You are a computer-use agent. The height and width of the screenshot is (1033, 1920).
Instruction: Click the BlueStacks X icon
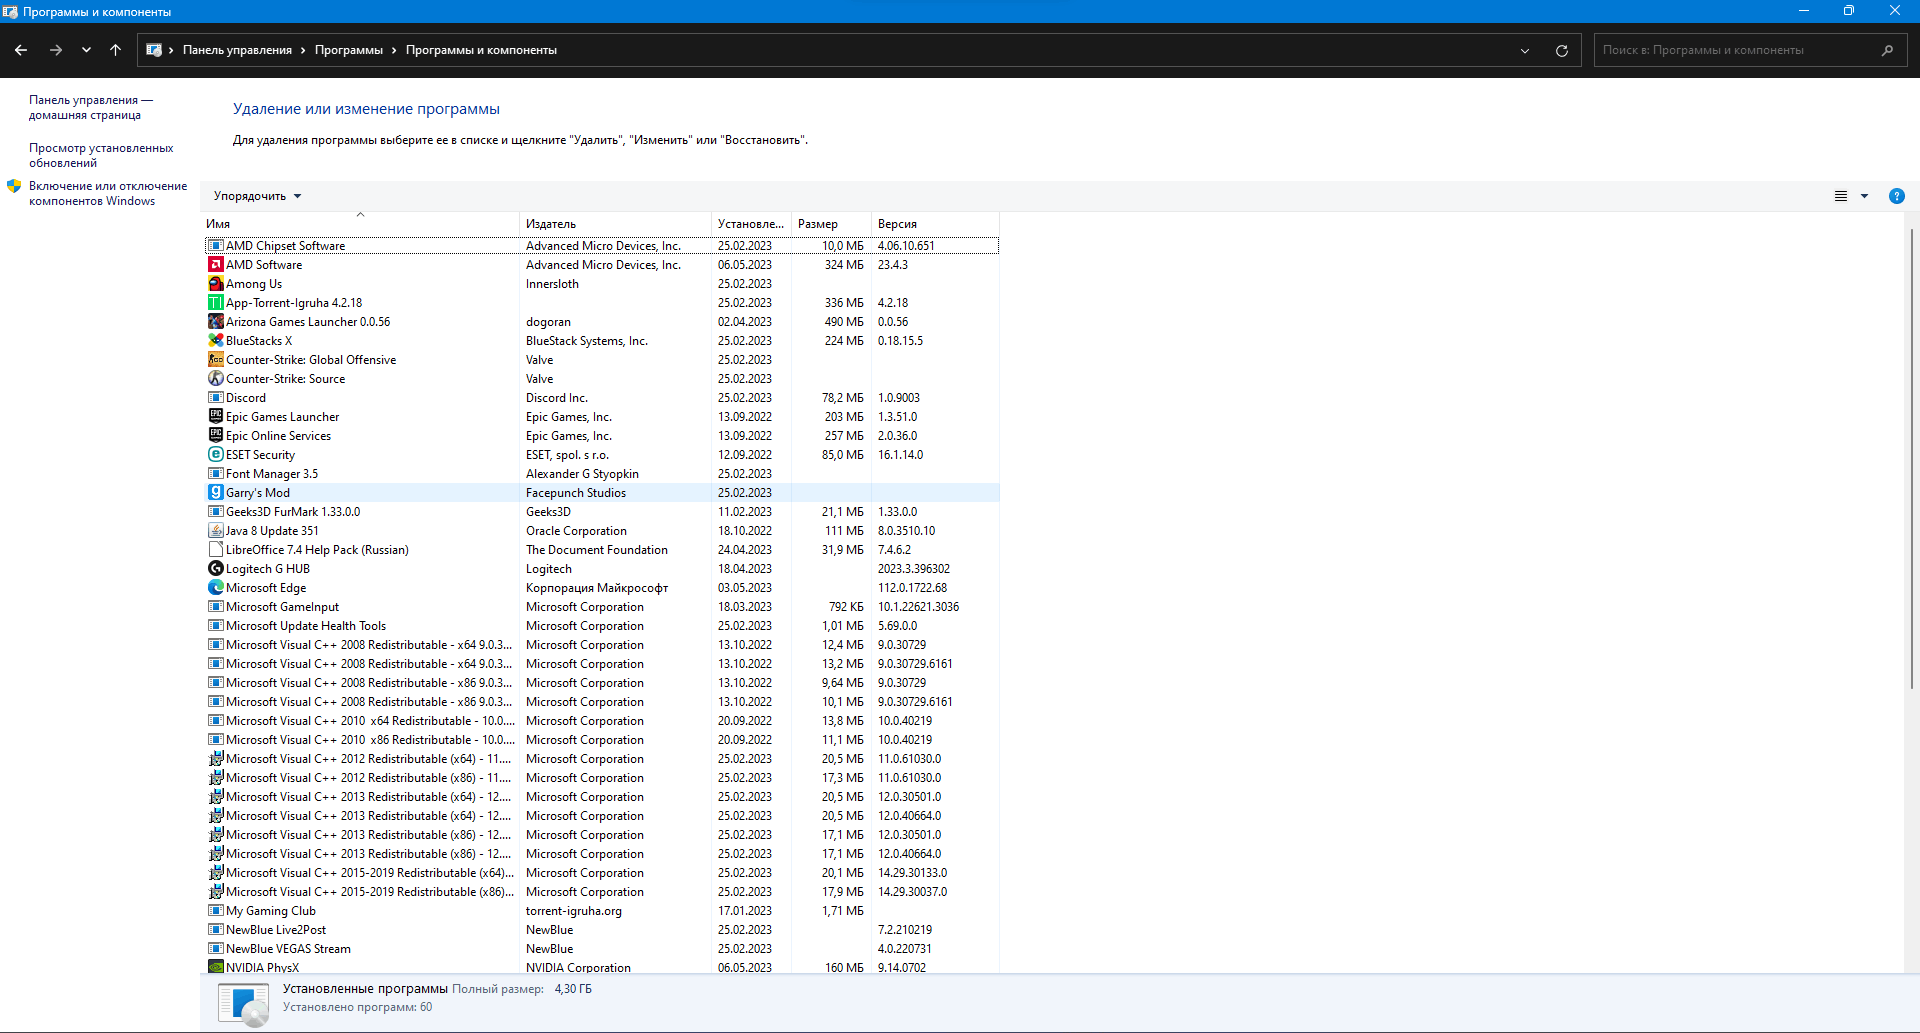click(x=215, y=341)
